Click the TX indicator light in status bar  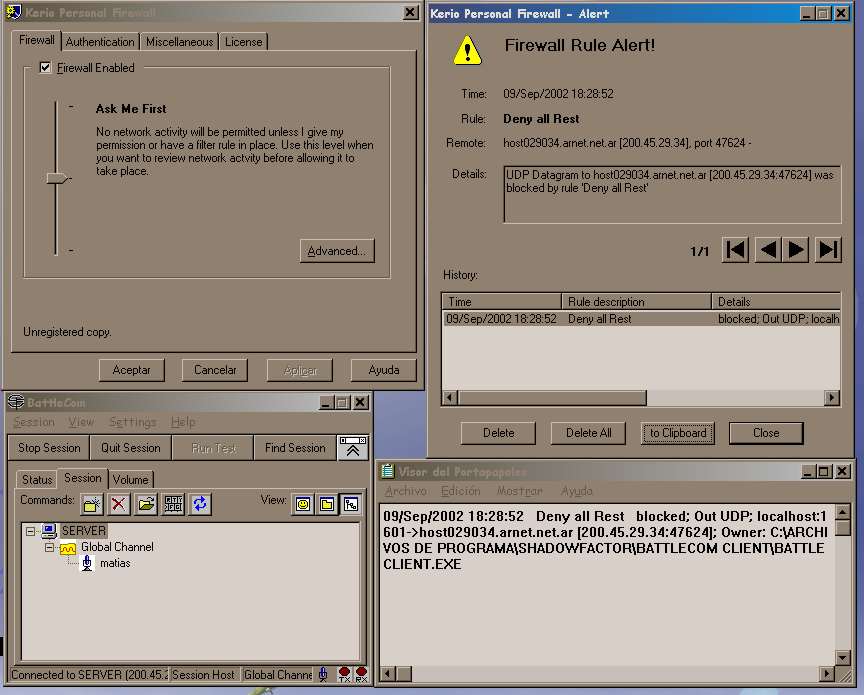click(x=344, y=674)
